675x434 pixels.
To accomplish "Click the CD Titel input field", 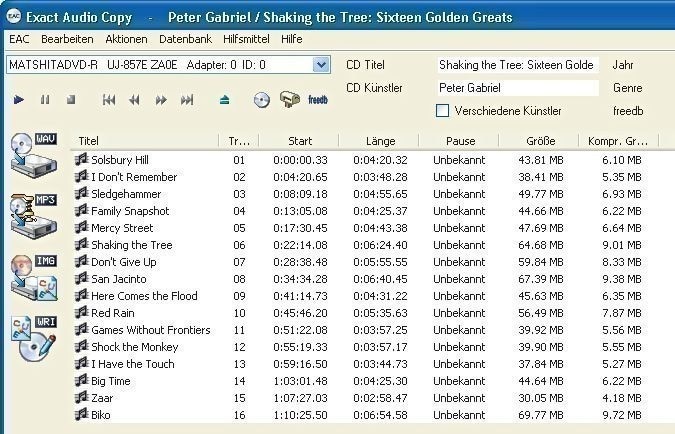I will [517, 65].
